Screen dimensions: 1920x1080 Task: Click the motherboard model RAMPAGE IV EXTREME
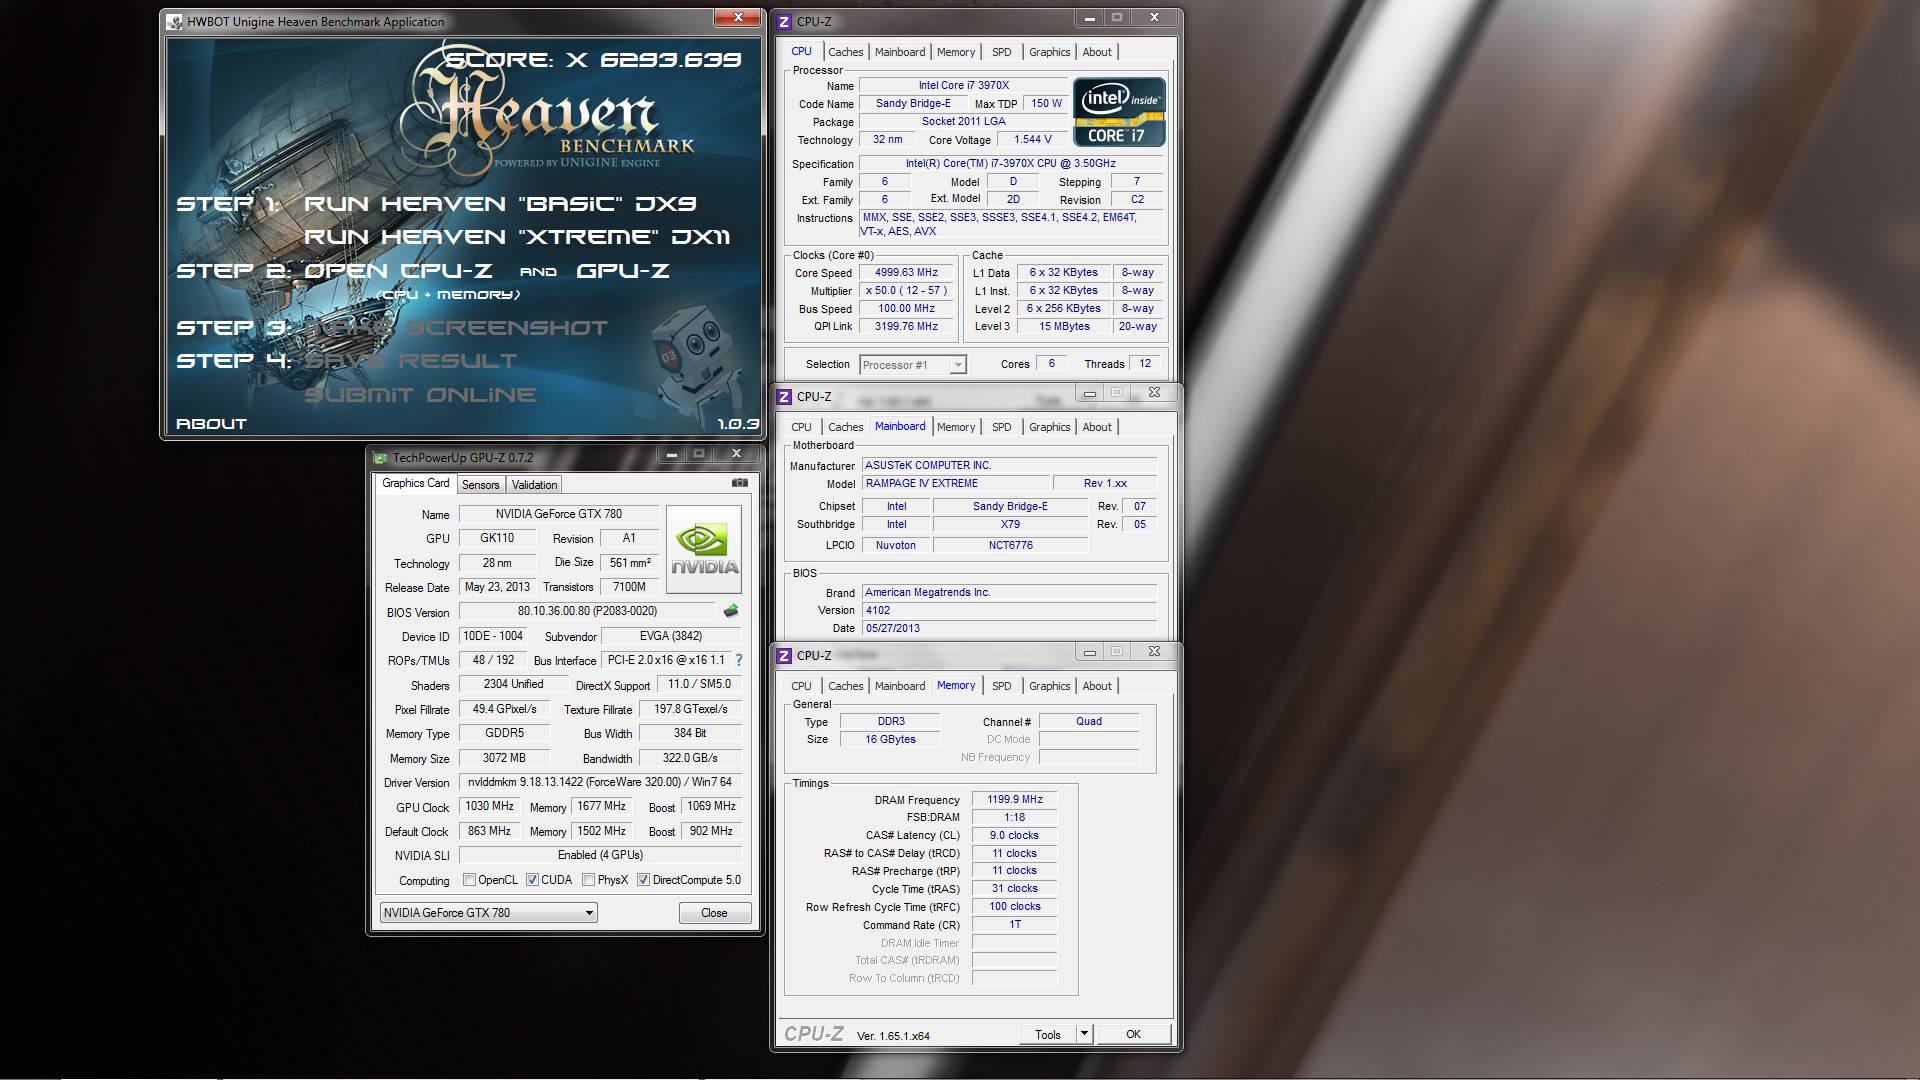955,484
